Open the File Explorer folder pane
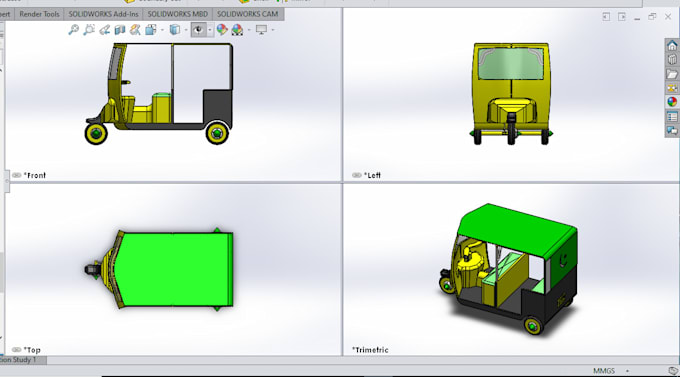680x377 pixels. pyautogui.click(x=672, y=74)
